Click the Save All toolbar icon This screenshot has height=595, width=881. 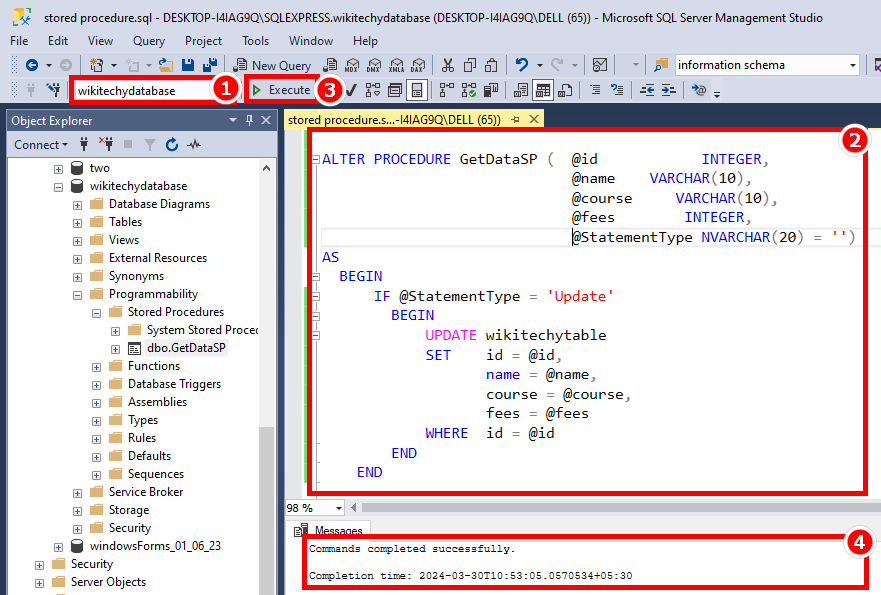pyautogui.click(x=211, y=65)
